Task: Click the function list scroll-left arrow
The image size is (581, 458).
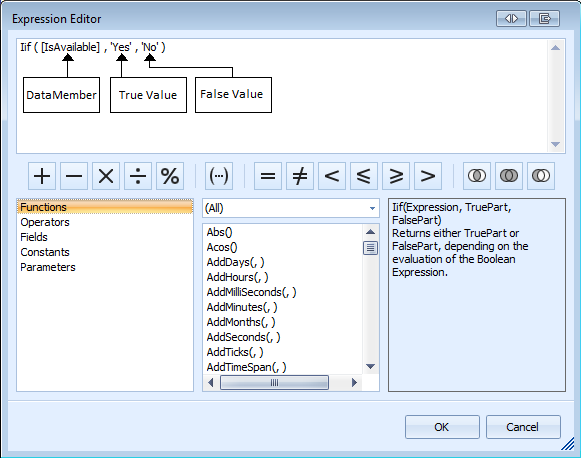Action: (x=211, y=382)
